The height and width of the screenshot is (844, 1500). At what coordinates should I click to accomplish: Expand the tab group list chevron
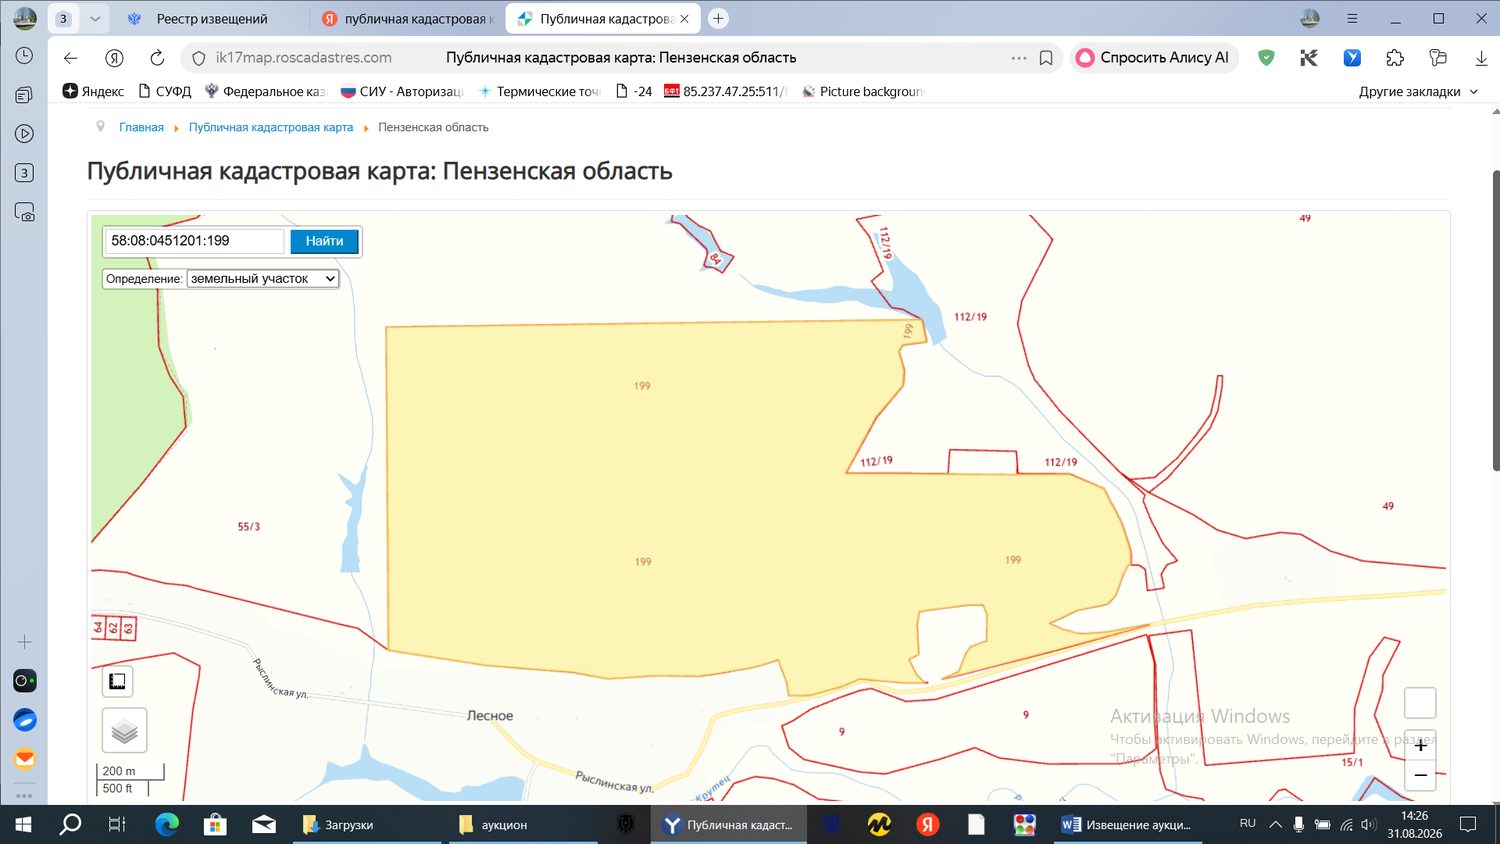[95, 19]
